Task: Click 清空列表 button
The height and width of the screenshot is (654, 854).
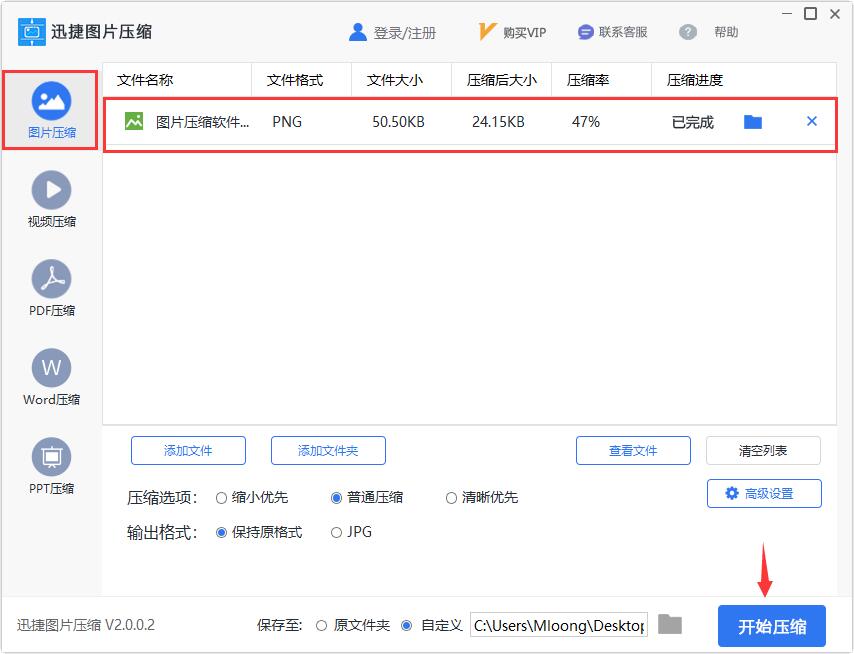Action: (x=764, y=451)
